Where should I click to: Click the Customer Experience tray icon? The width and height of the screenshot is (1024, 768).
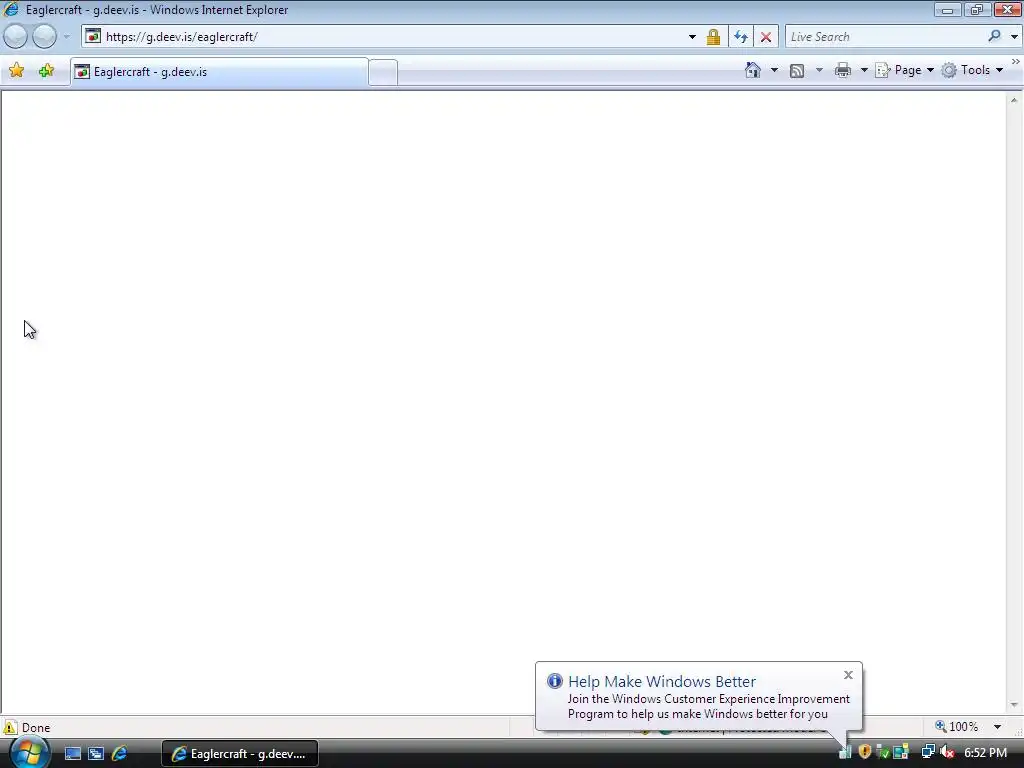click(845, 752)
